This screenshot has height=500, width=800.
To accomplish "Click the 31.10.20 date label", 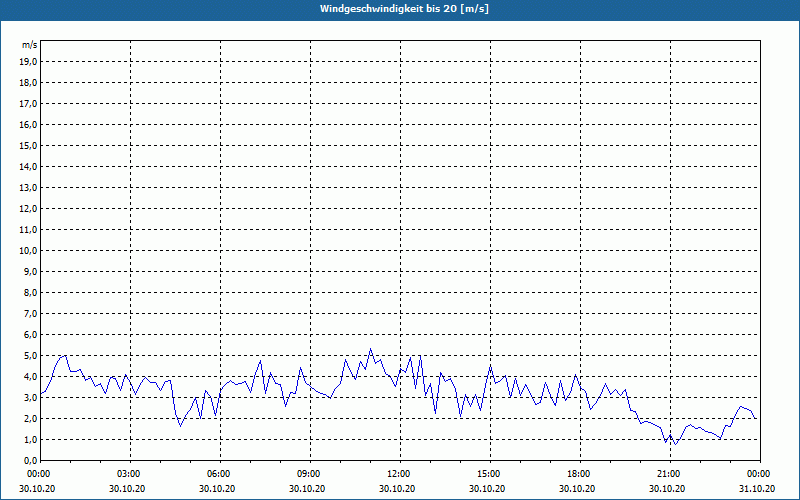I will pyautogui.click(x=756, y=488).
